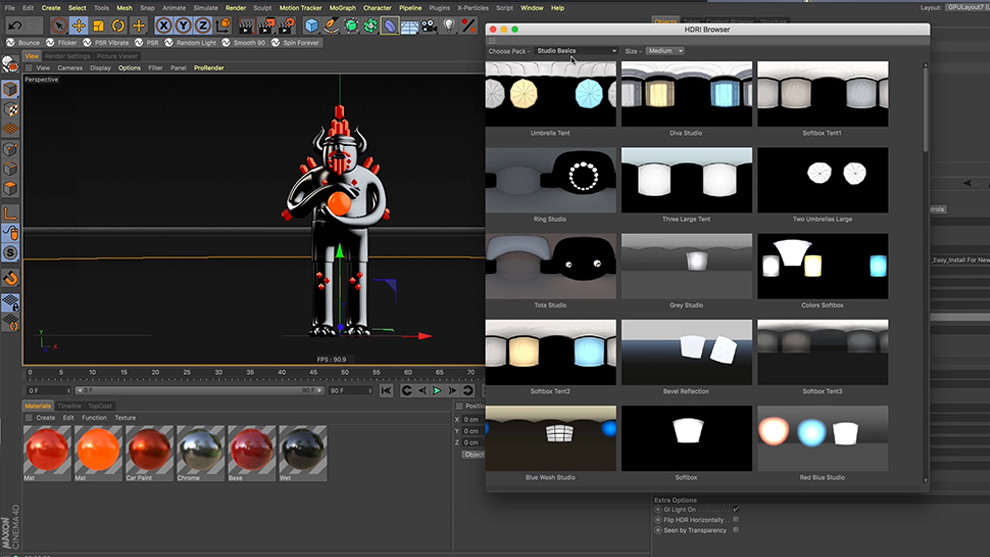Click Render to Picture Viewer icon
990x557 pixels.
point(266,26)
